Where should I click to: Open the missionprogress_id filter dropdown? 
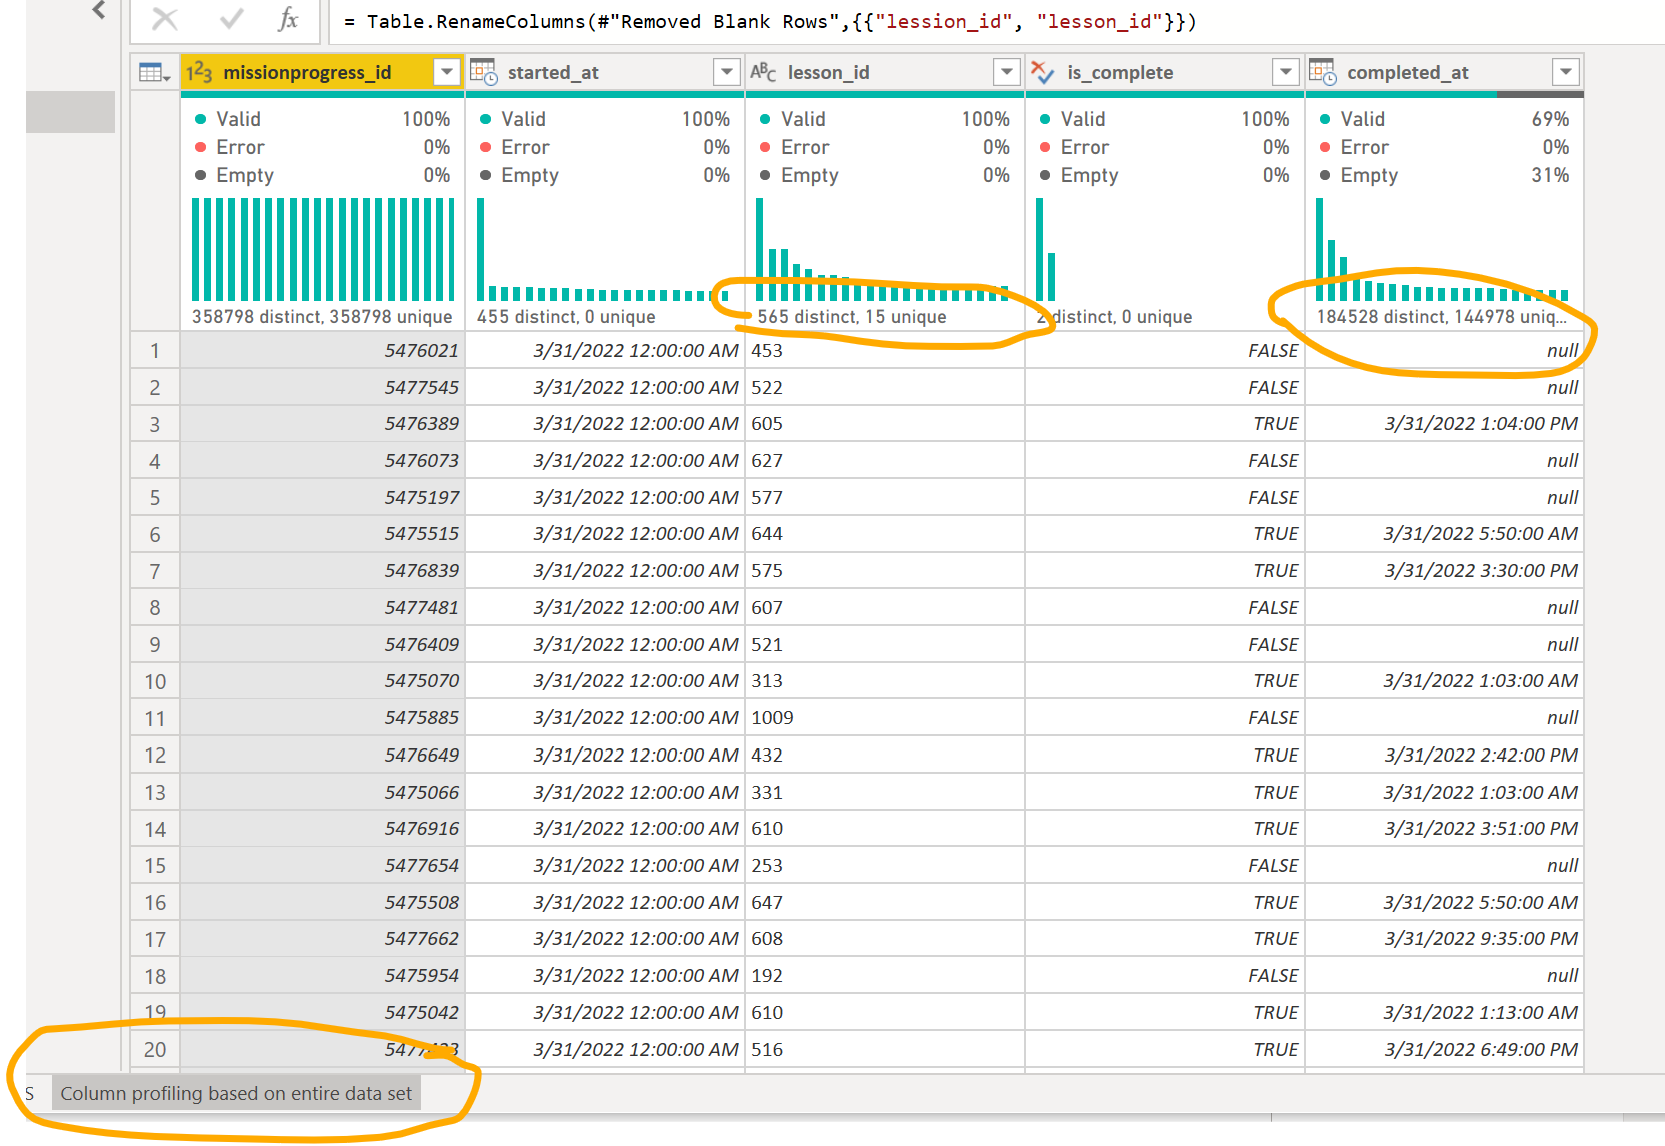(x=447, y=72)
